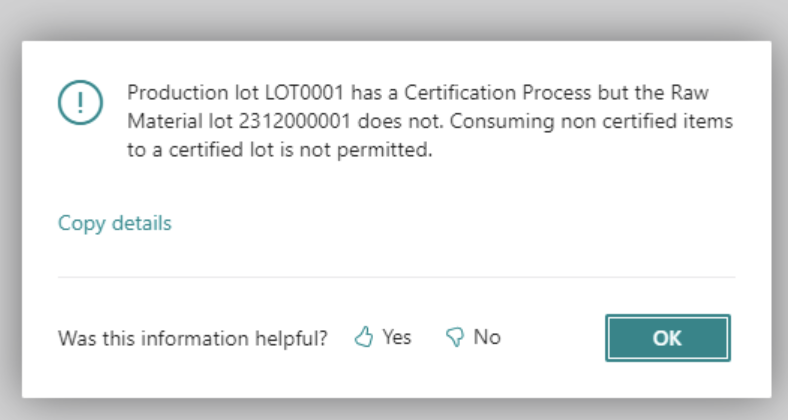Viewport: 788px width, 420px height.
Task: Click the exclamation warning icon
Action: [x=77, y=102]
